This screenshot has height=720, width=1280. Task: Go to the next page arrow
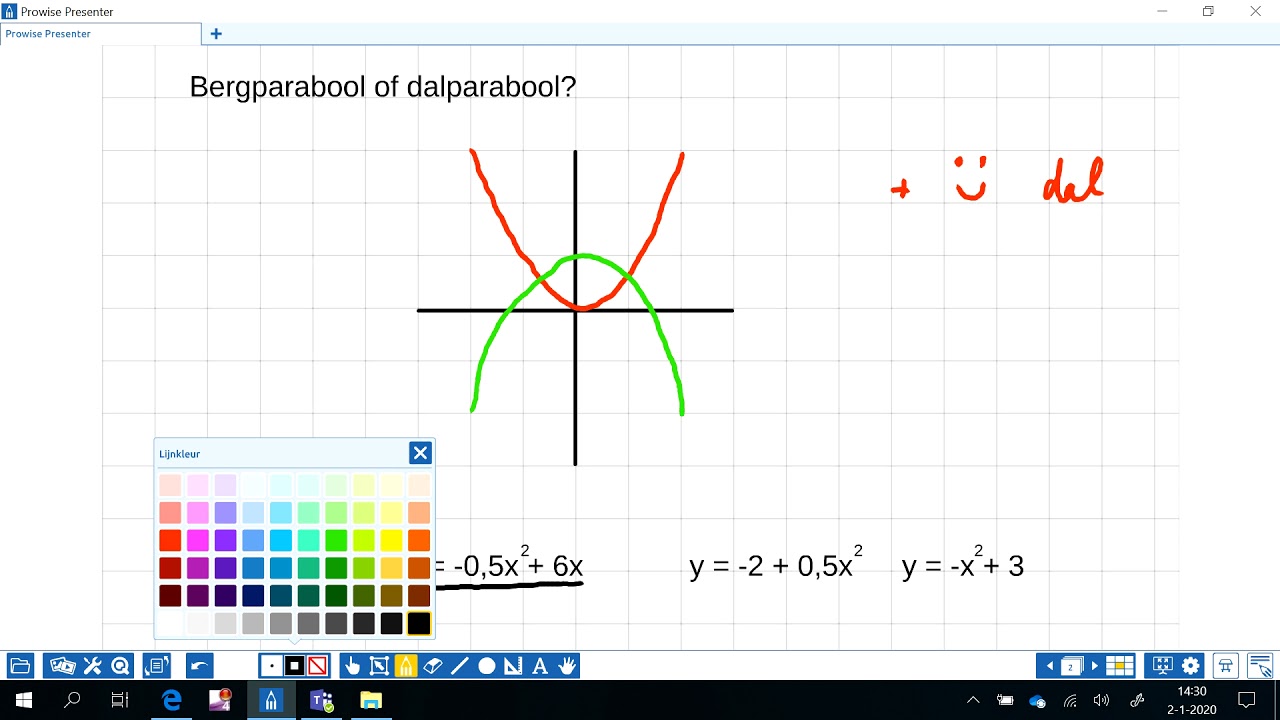[x=1095, y=666]
